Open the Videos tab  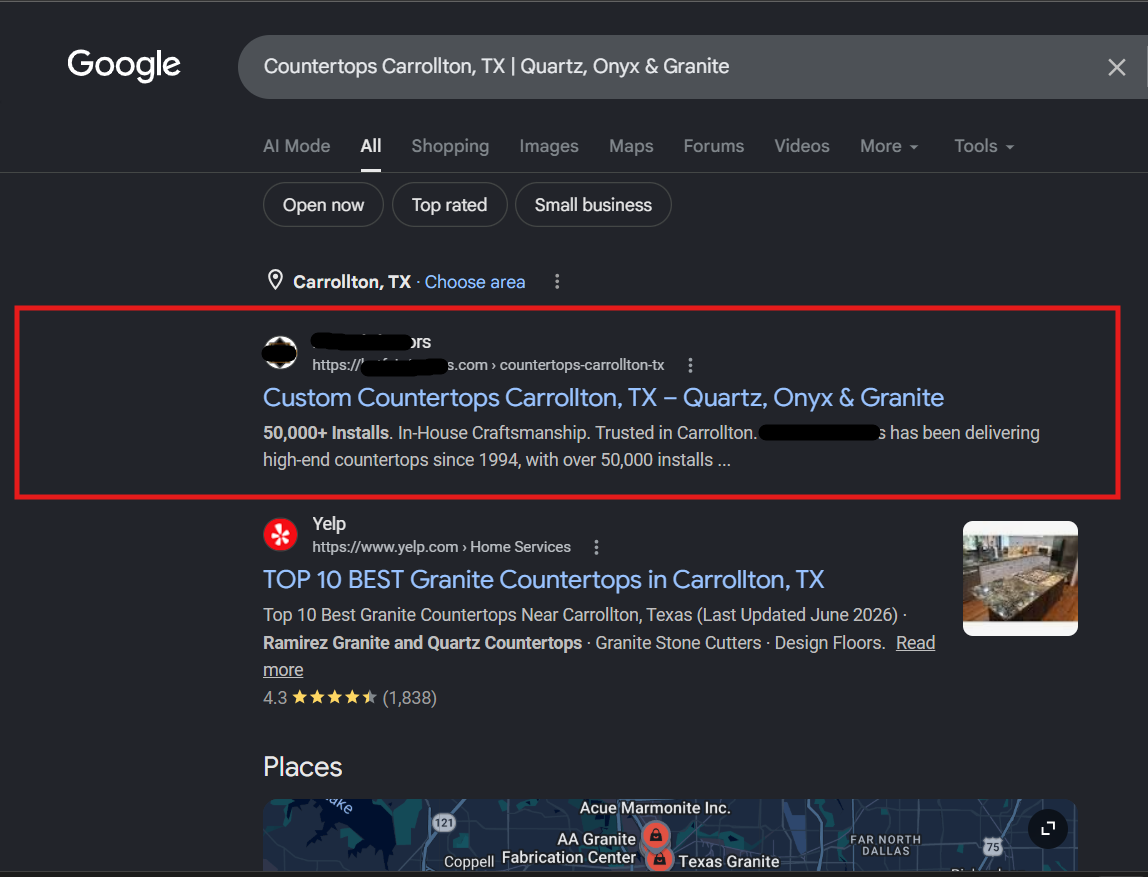[x=802, y=146]
